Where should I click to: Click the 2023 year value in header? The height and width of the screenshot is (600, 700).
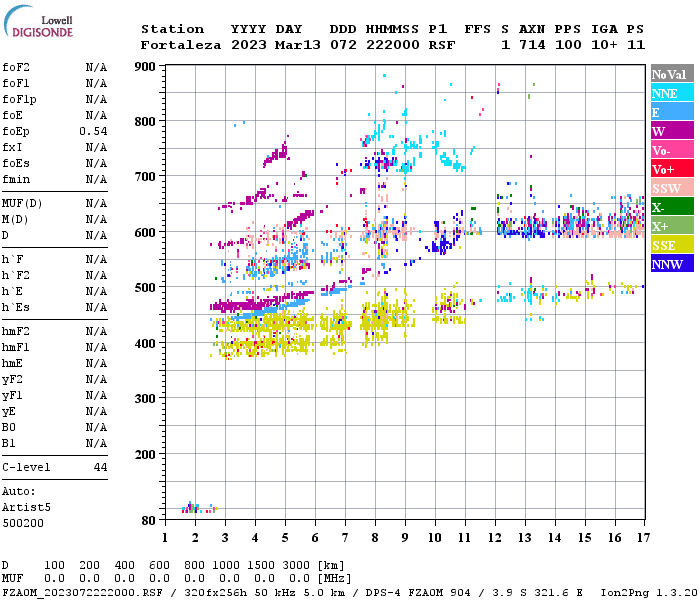coord(249,45)
